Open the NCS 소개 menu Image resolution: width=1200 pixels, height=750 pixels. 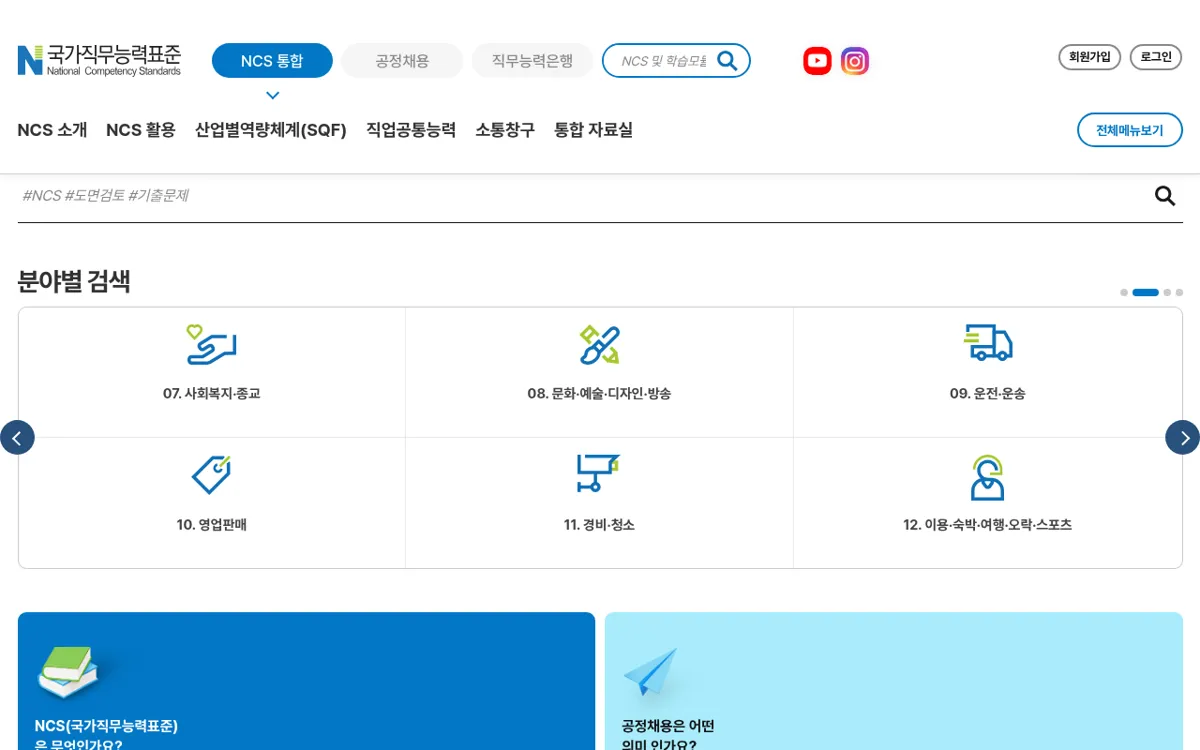[52, 130]
